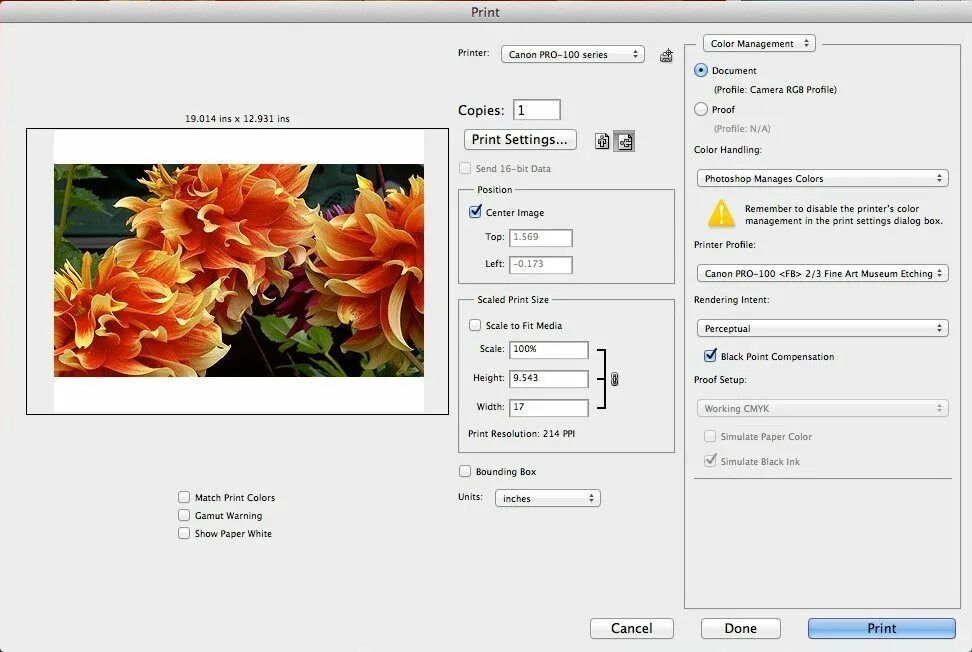Select portrait paper orientation icon
The width and height of the screenshot is (972, 652).
click(x=602, y=141)
